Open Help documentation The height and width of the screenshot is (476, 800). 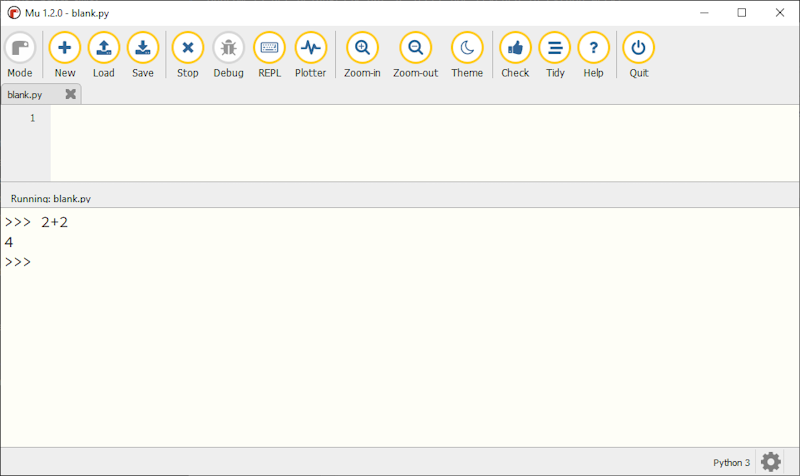pos(593,55)
